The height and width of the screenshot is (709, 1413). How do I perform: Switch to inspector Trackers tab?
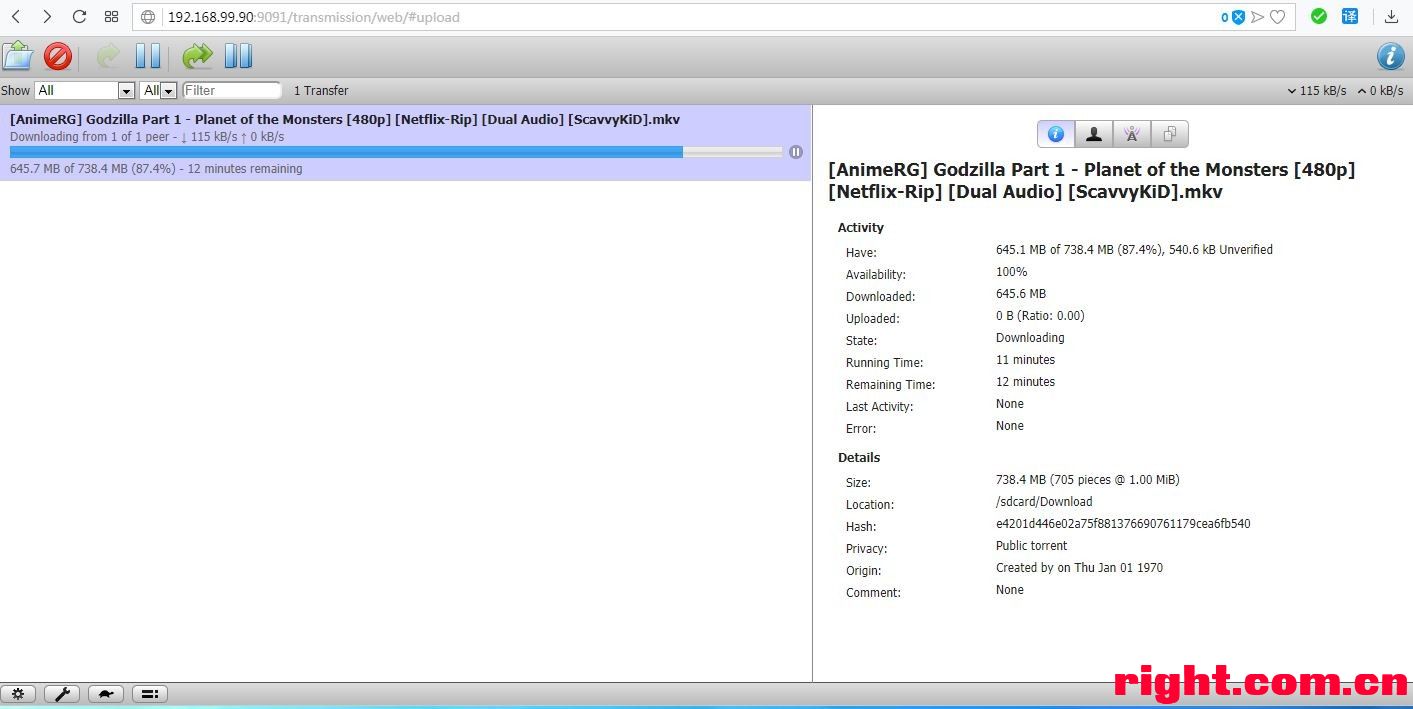[x=1132, y=134]
